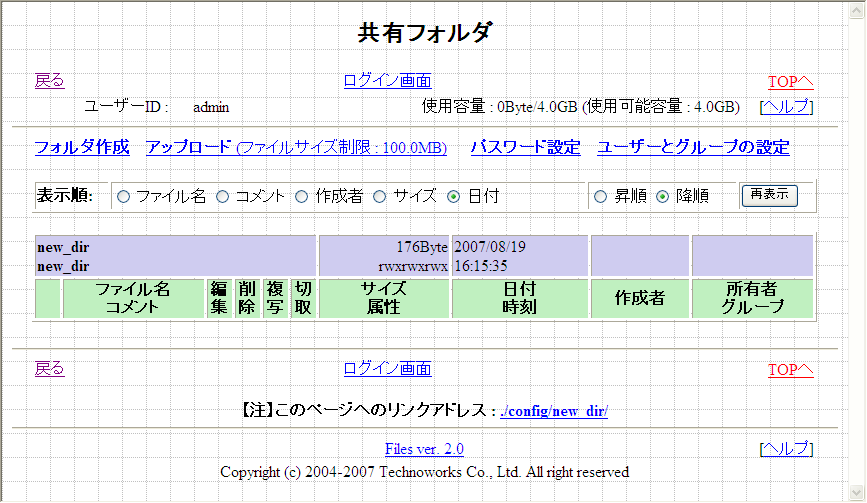Click the 戻る link in the header
This screenshot has width=867, height=503.
(49, 81)
